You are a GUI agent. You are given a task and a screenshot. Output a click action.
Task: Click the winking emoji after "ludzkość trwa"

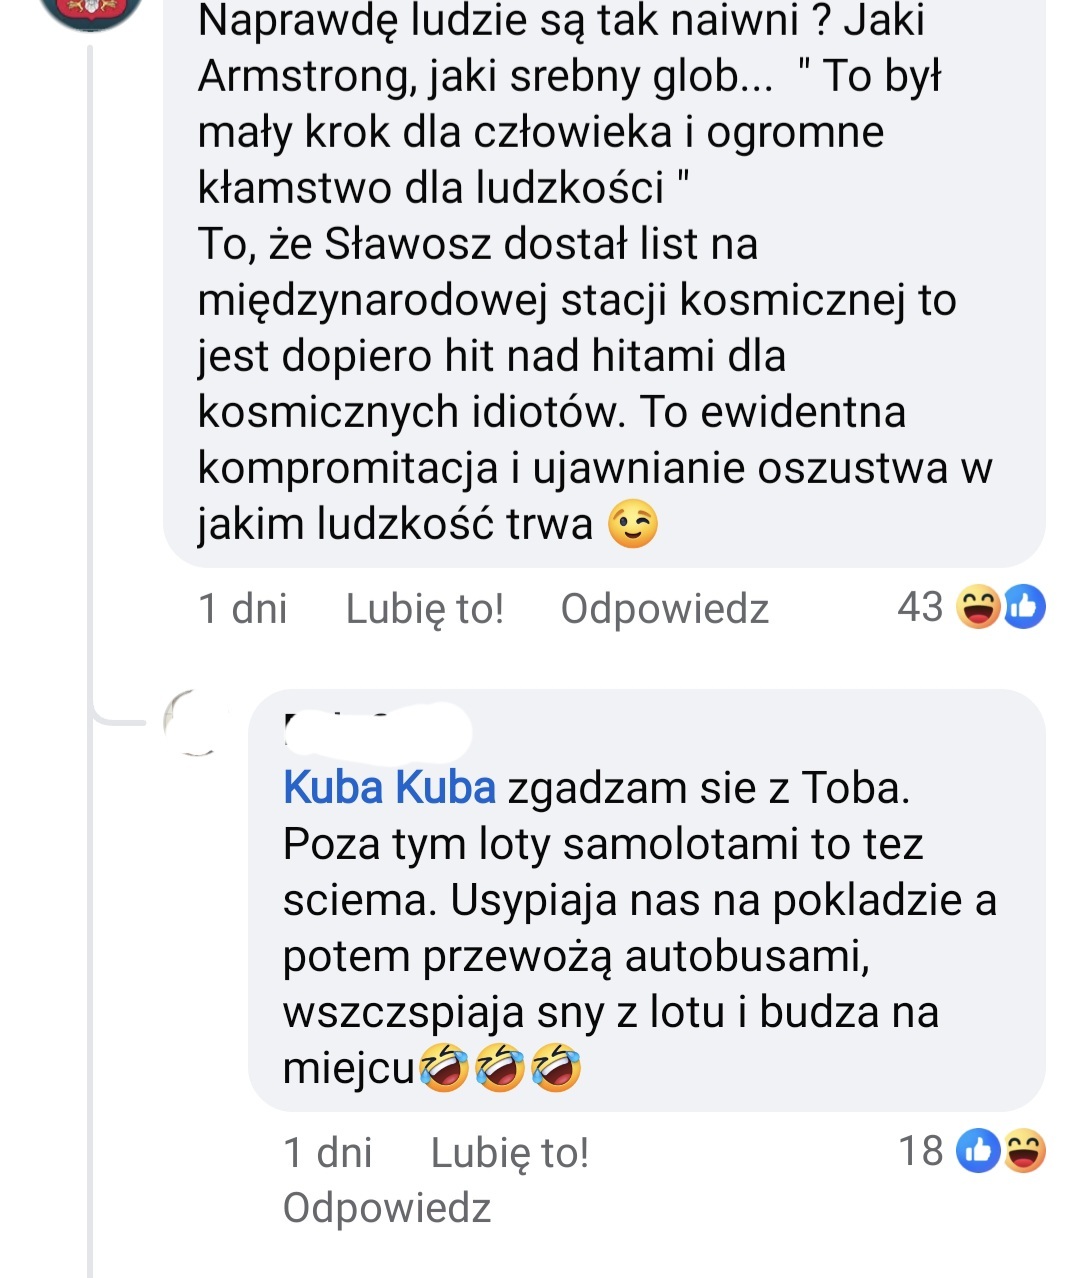click(633, 525)
